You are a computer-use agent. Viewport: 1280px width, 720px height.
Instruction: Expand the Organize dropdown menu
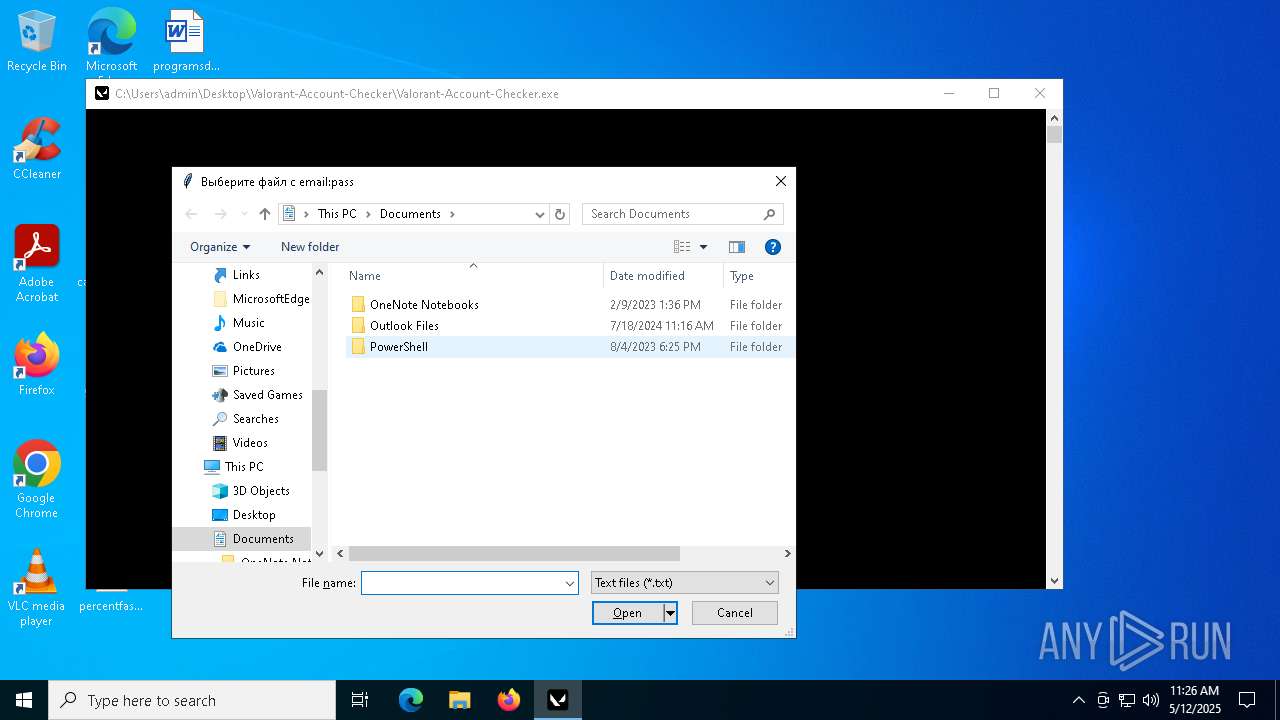220,247
